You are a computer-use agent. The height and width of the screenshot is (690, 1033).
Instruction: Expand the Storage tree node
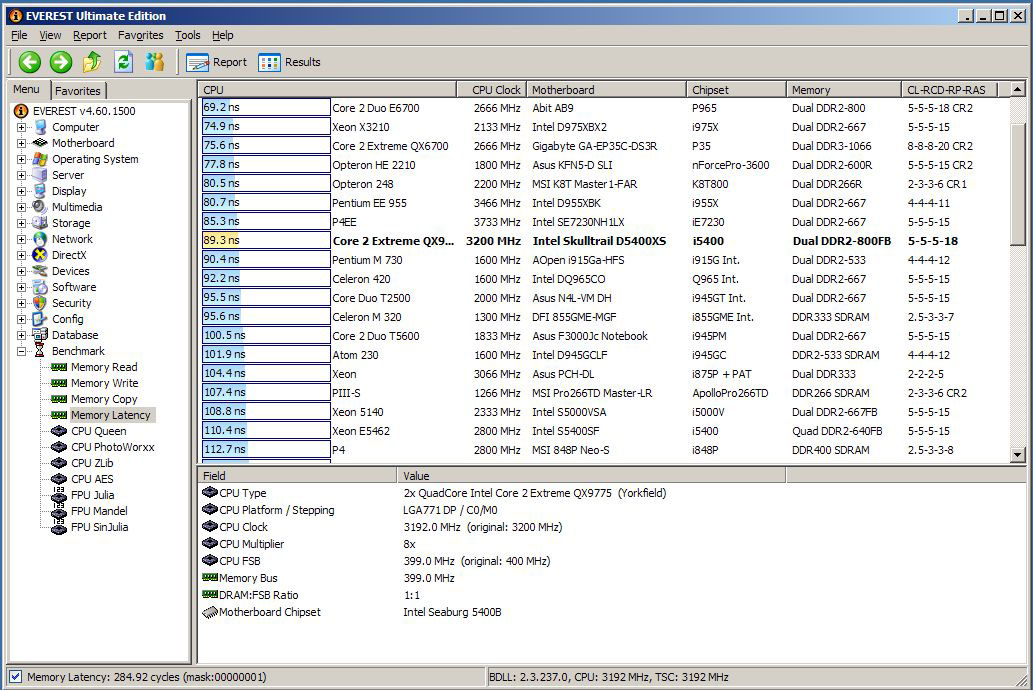(21, 223)
